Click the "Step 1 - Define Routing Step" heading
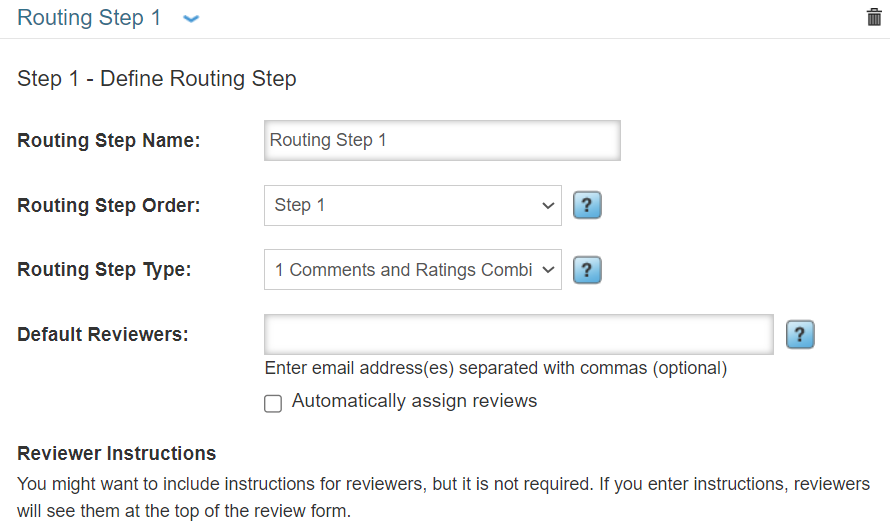The image size is (890, 529). [157, 79]
